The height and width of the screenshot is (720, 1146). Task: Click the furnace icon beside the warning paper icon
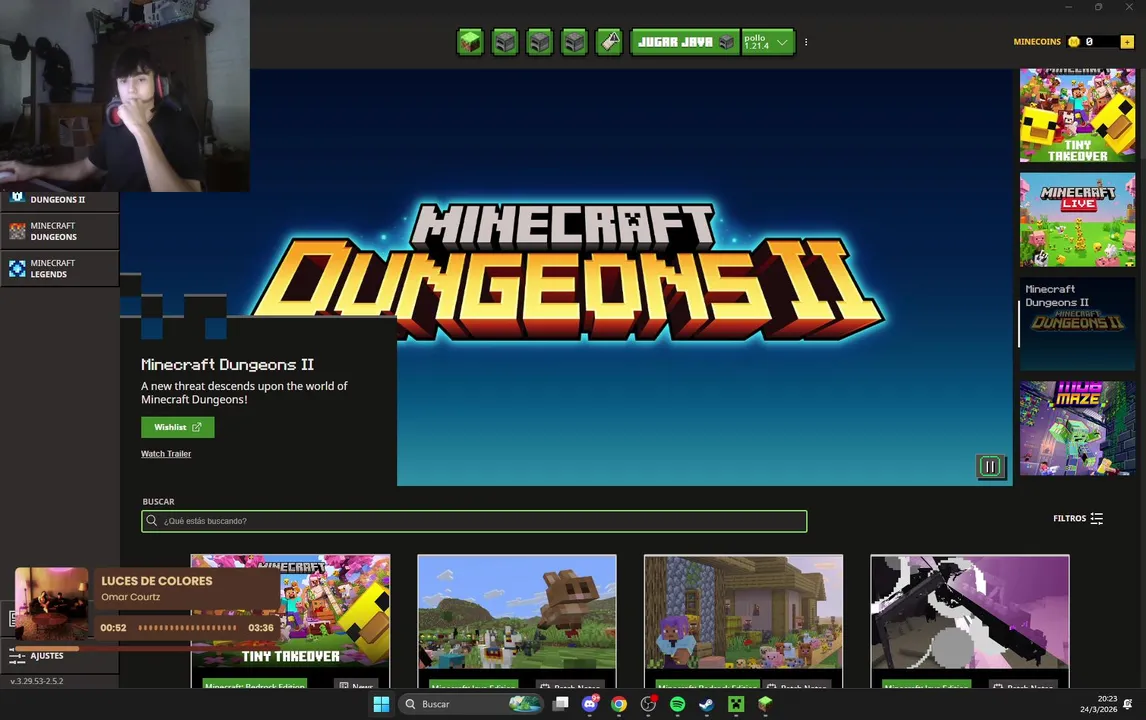coord(574,42)
